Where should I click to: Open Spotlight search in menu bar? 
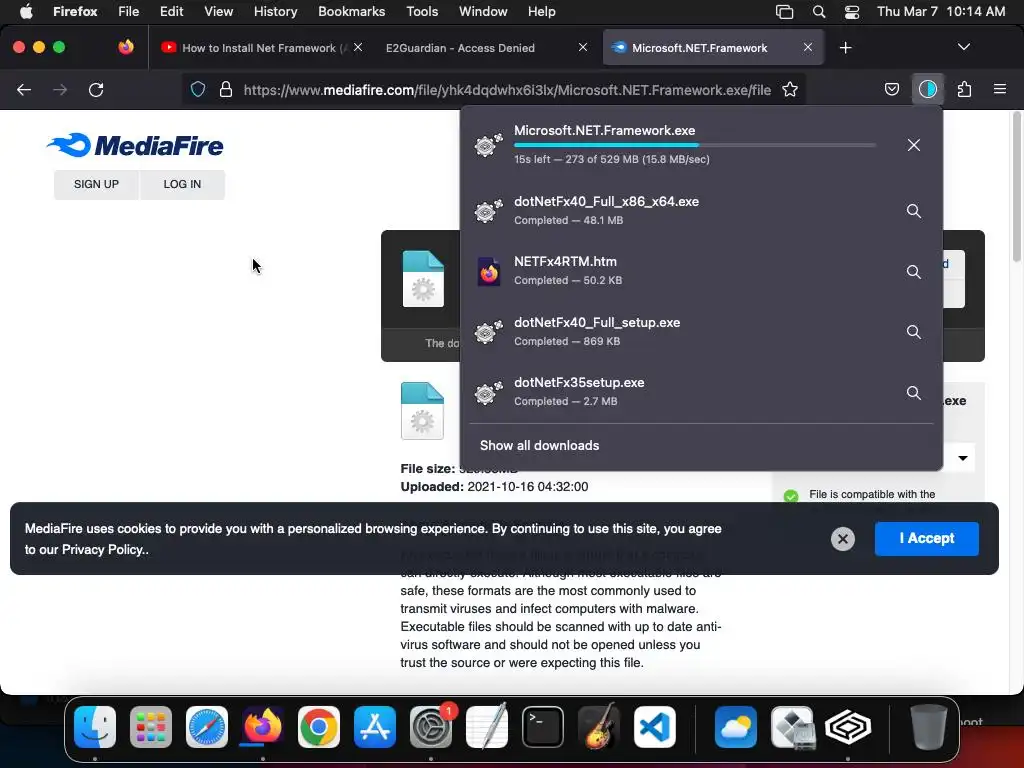click(x=819, y=12)
